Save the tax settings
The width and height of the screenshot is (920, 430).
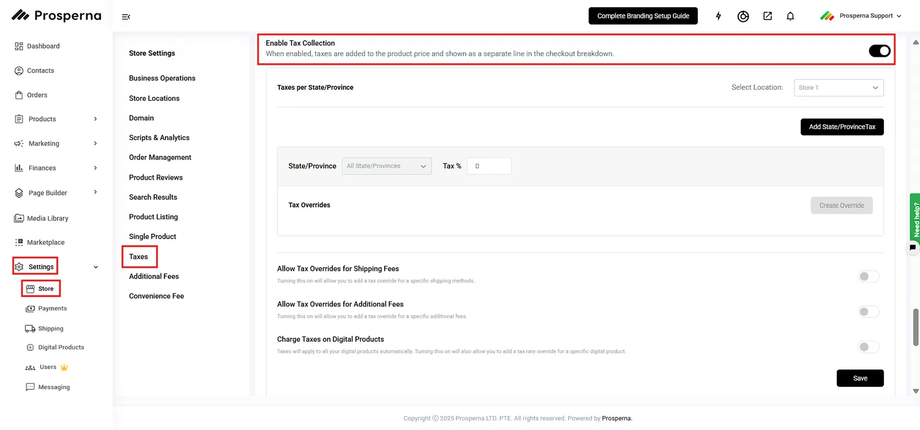click(x=860, y=378)
